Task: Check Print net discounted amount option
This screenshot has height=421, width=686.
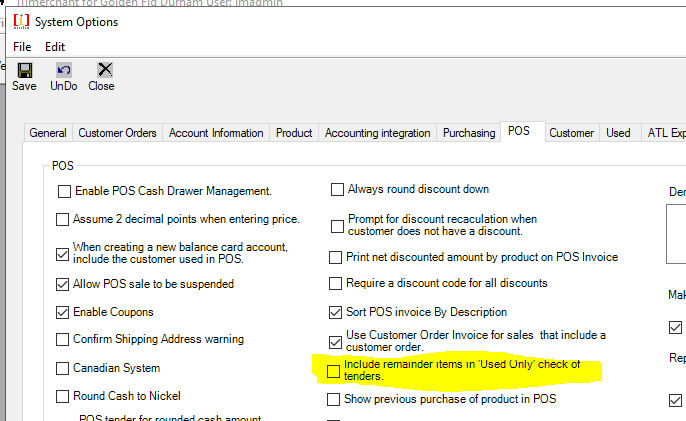Action: click(336, 257)
